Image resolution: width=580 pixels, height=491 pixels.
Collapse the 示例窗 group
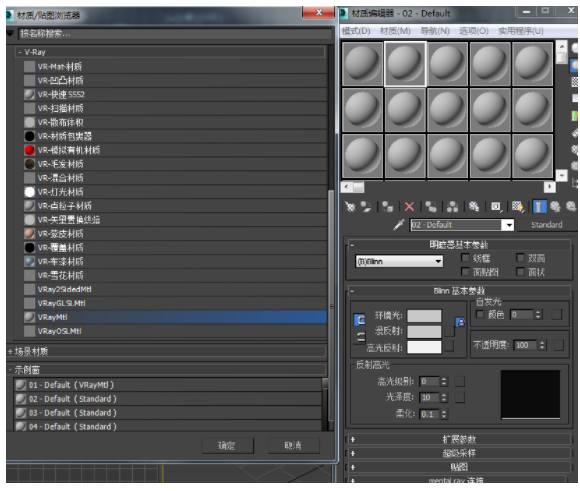click(10, 369)
